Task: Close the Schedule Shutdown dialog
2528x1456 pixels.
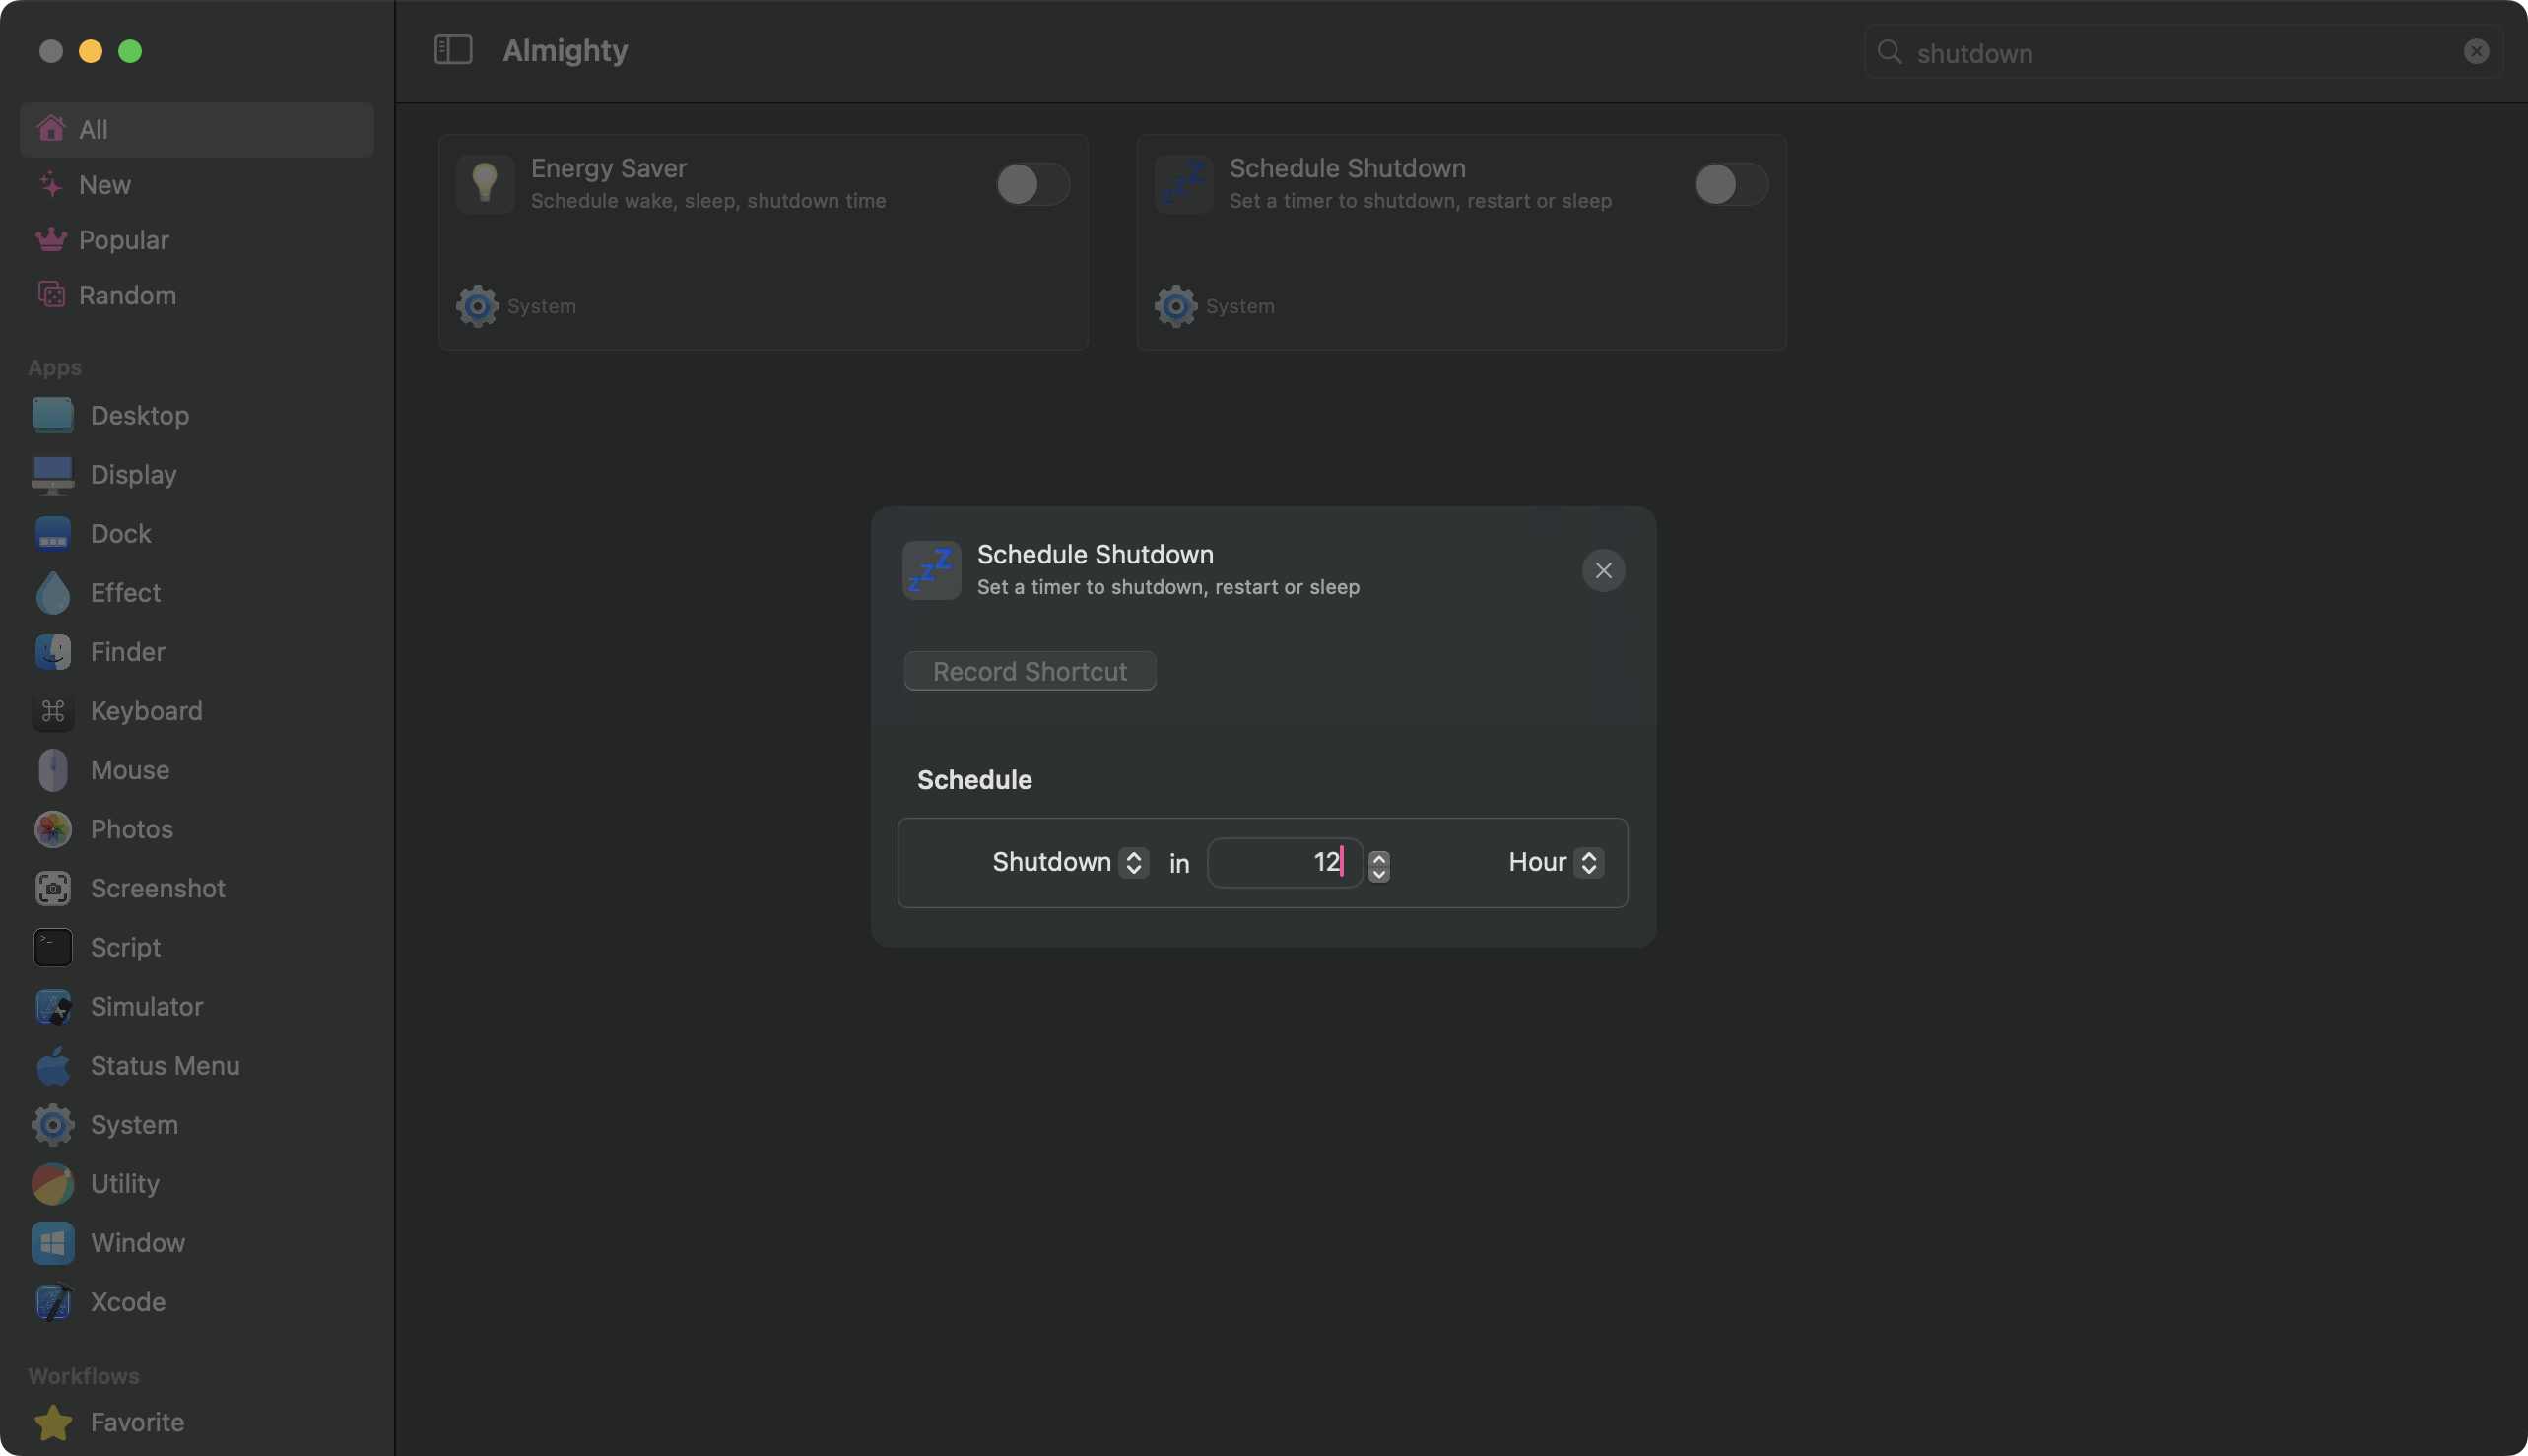Action: 1603,570
